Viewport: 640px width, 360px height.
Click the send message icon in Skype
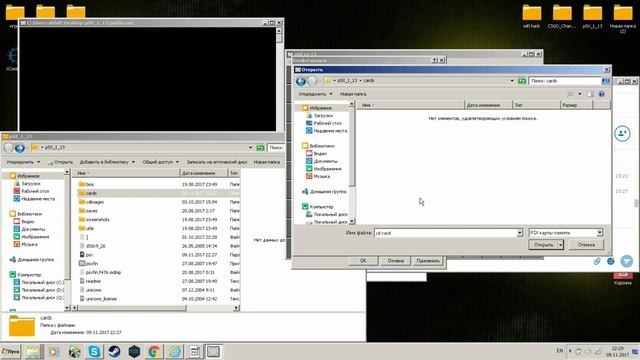tap(627, 261)
